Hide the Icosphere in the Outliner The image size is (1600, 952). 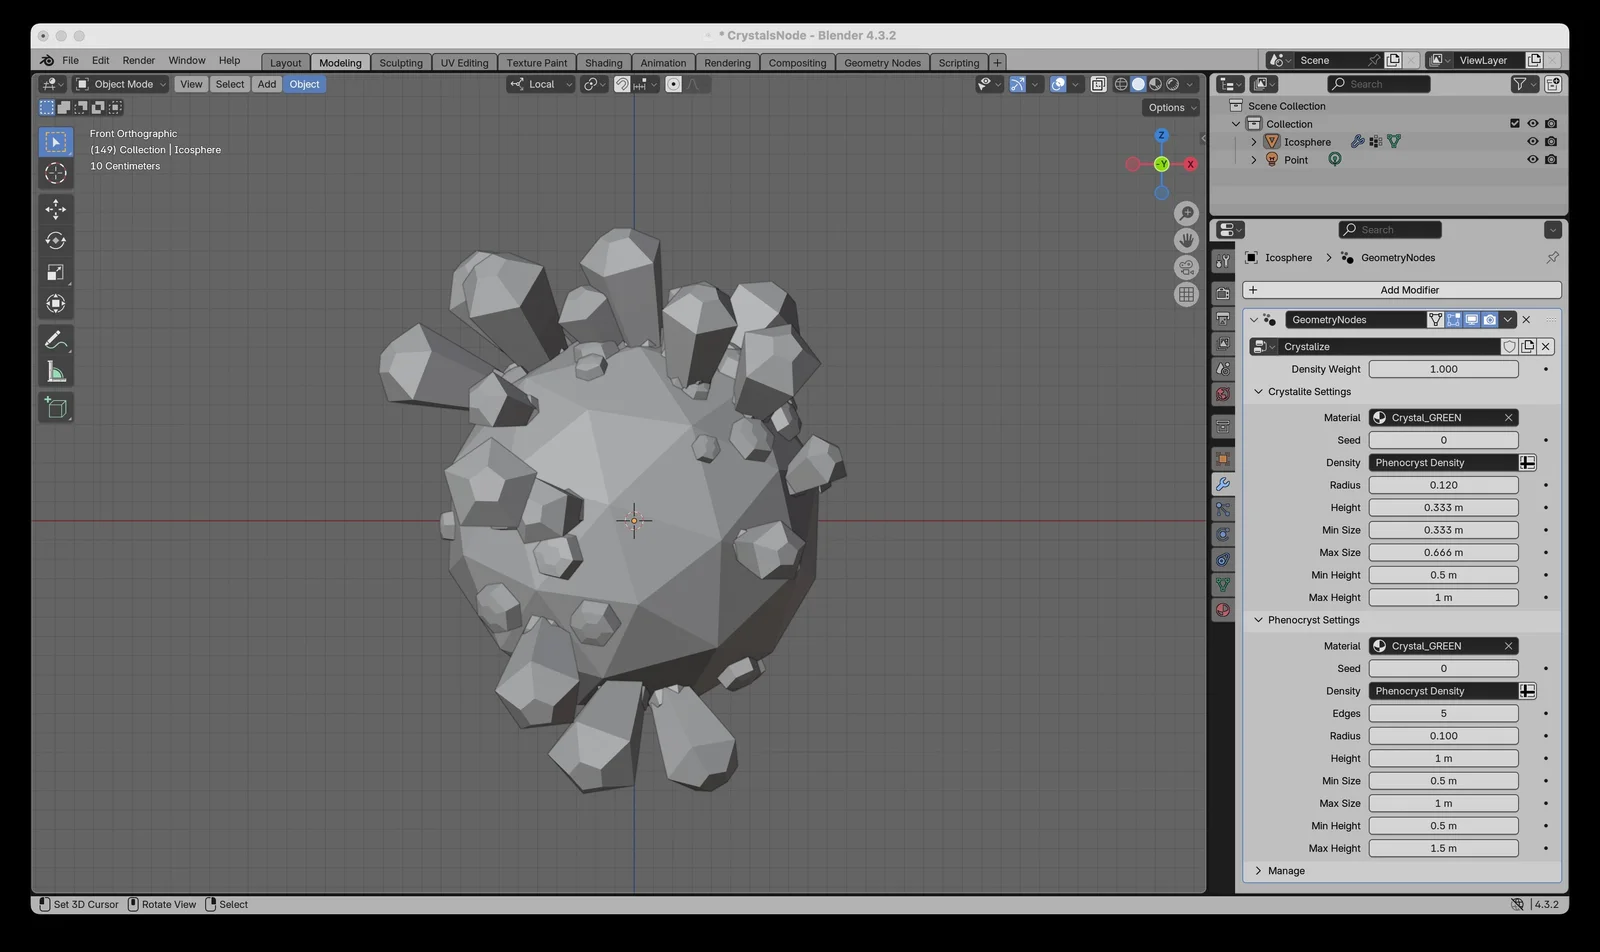point(1532,141)
